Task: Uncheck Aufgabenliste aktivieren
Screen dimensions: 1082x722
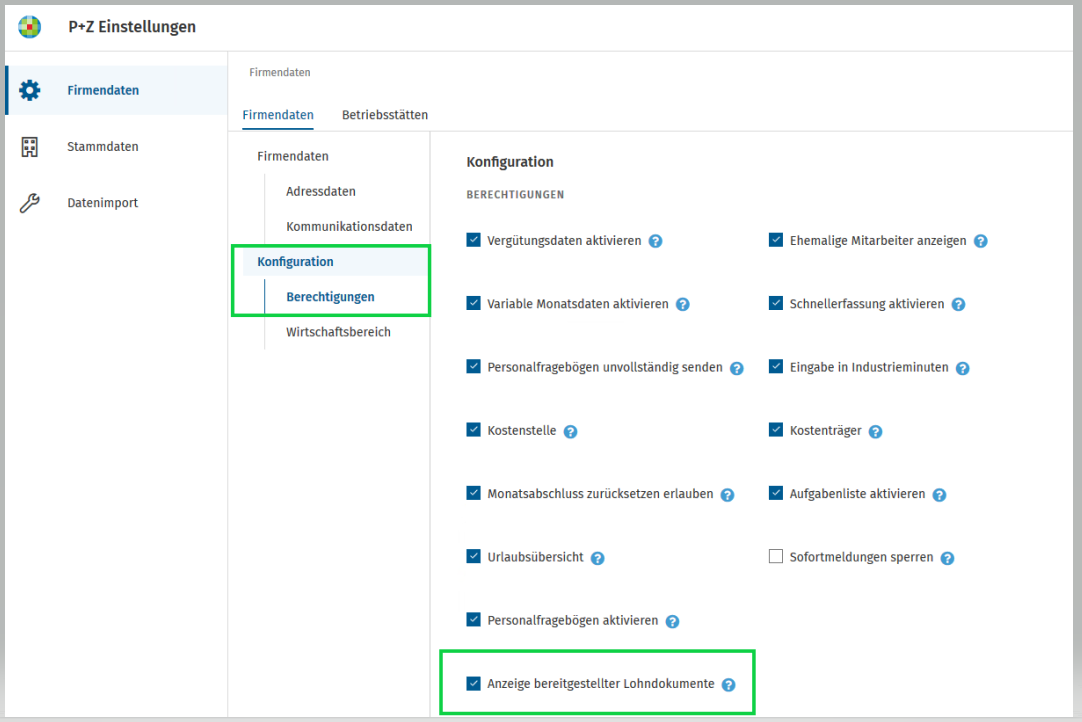Action: [776, 493]
